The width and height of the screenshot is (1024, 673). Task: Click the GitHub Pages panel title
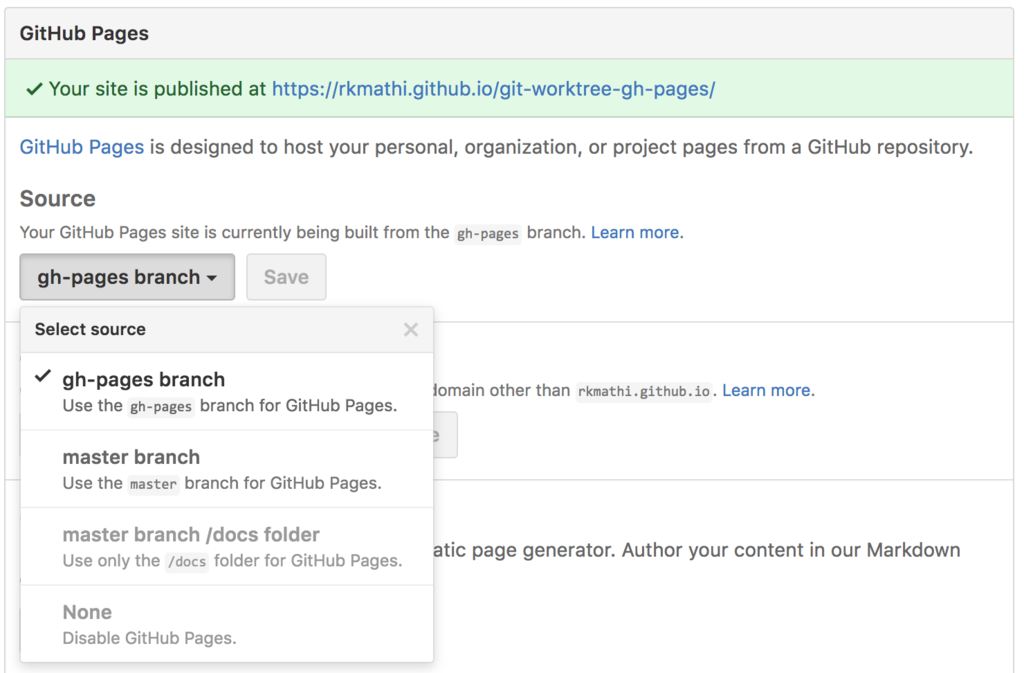pyautogui.click(x=84, y=33)
